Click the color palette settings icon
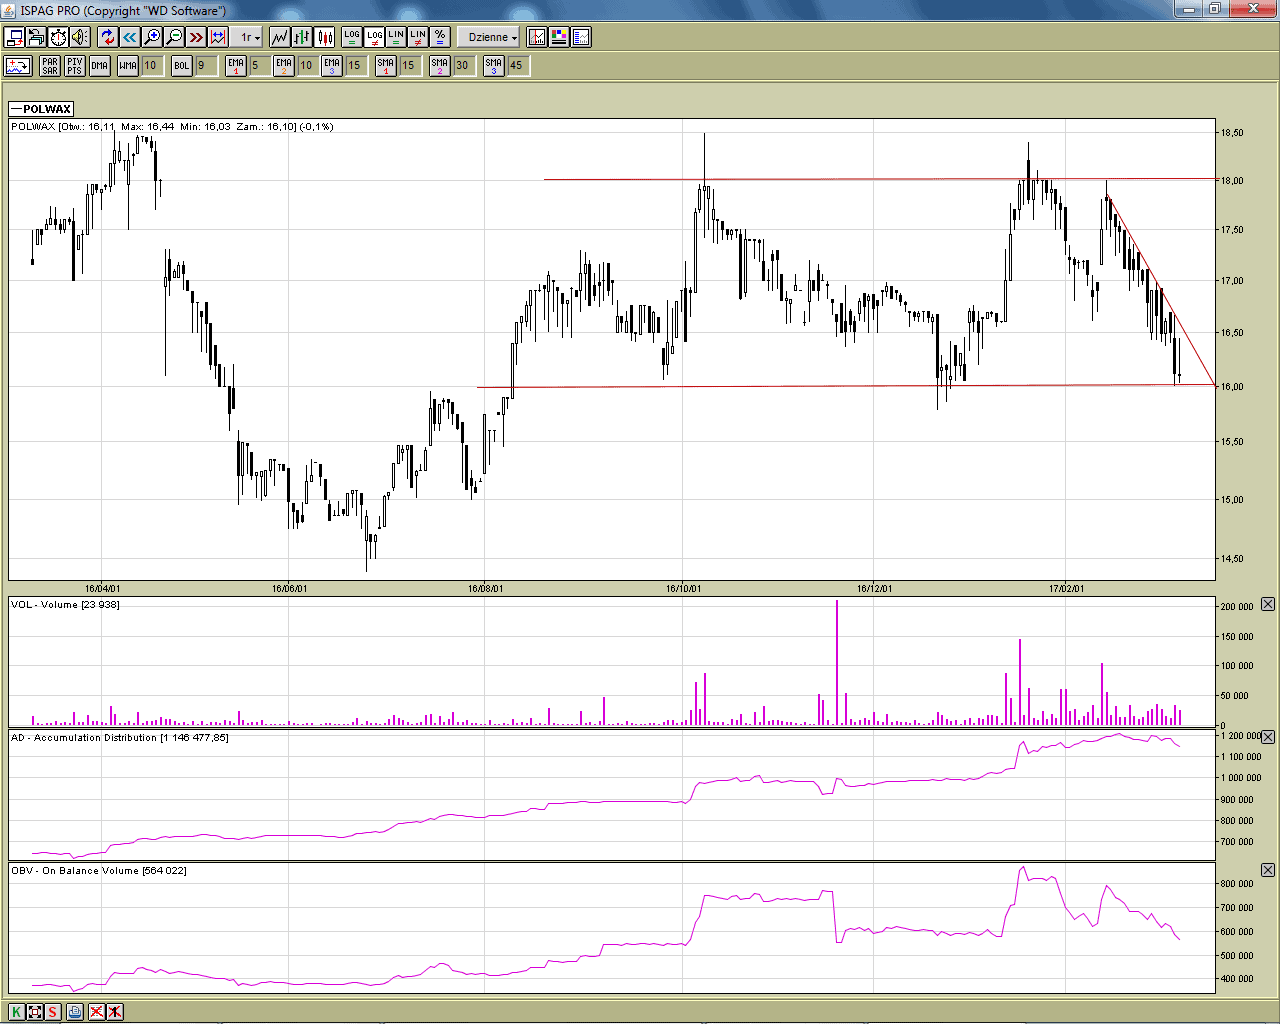The width and height of the screenshot is (1280, 1024). [x=559, y=37]
